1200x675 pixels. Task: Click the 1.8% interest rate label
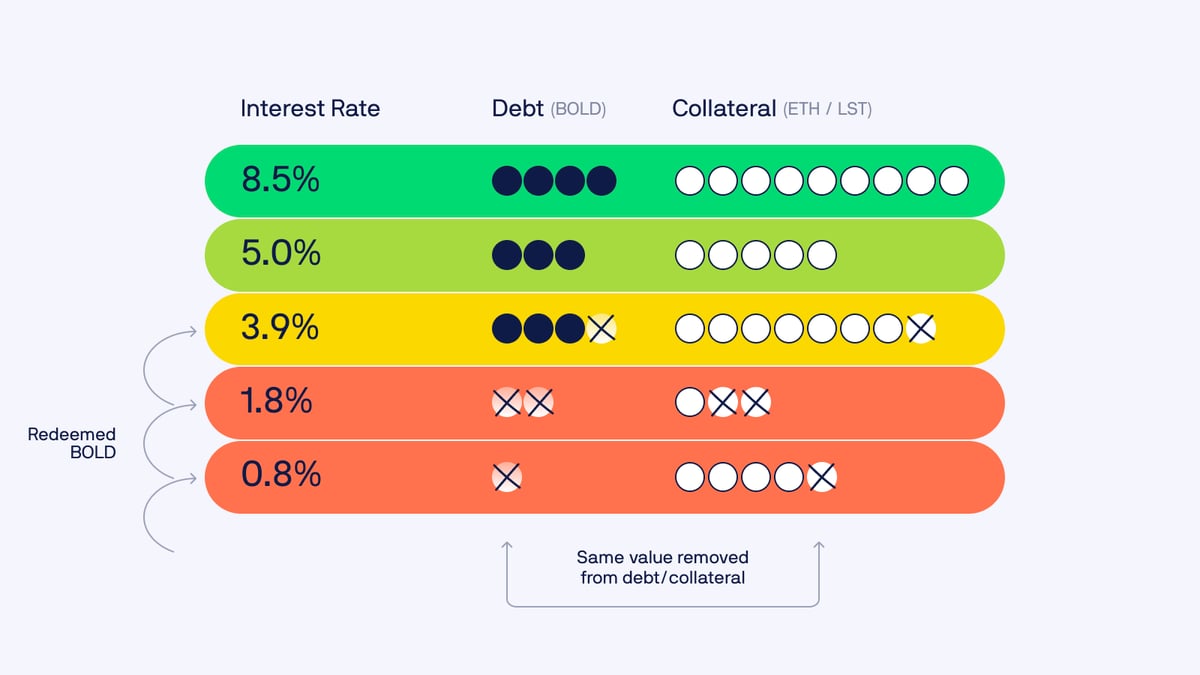(277, 402)
